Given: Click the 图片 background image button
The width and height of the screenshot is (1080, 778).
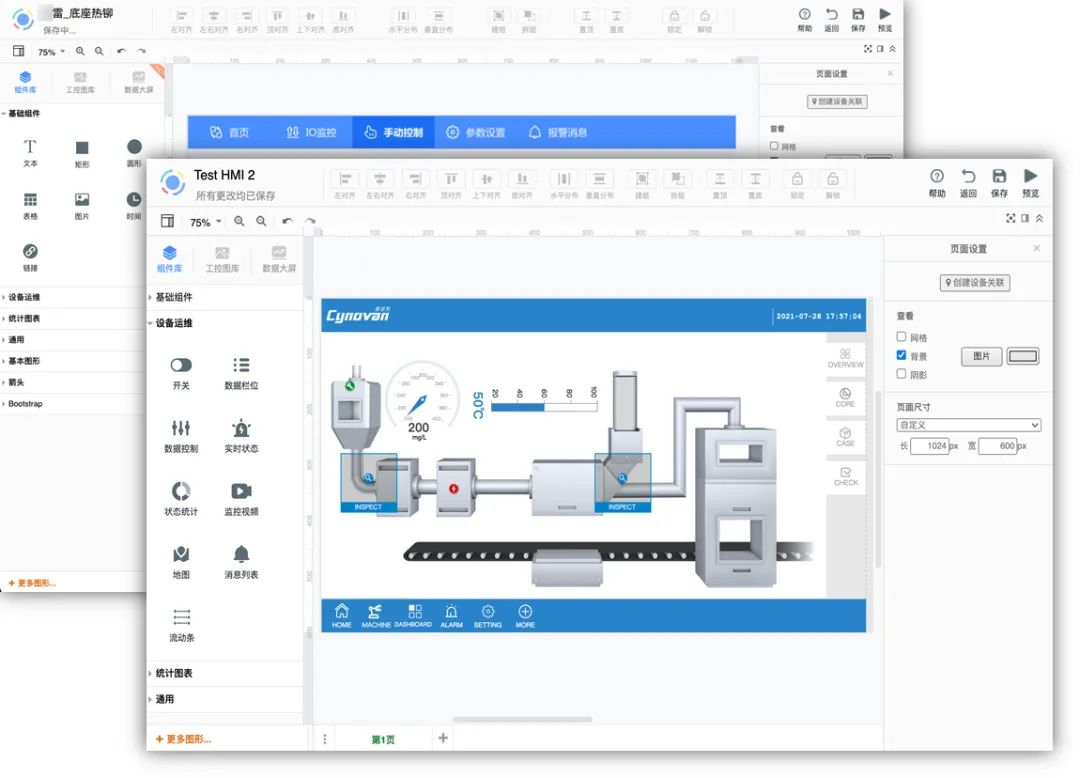Looking at the screenshot, I should tap(981, 356).
